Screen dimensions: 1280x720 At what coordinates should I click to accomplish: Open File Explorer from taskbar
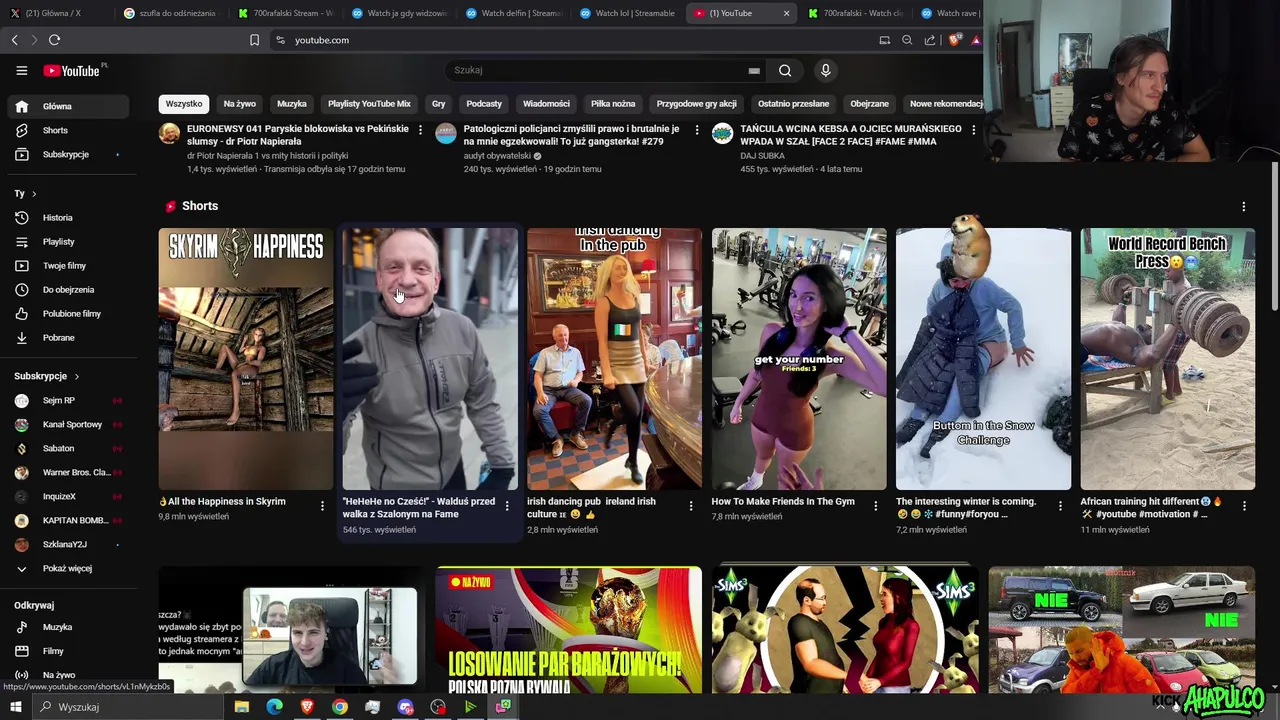point(241,707)
